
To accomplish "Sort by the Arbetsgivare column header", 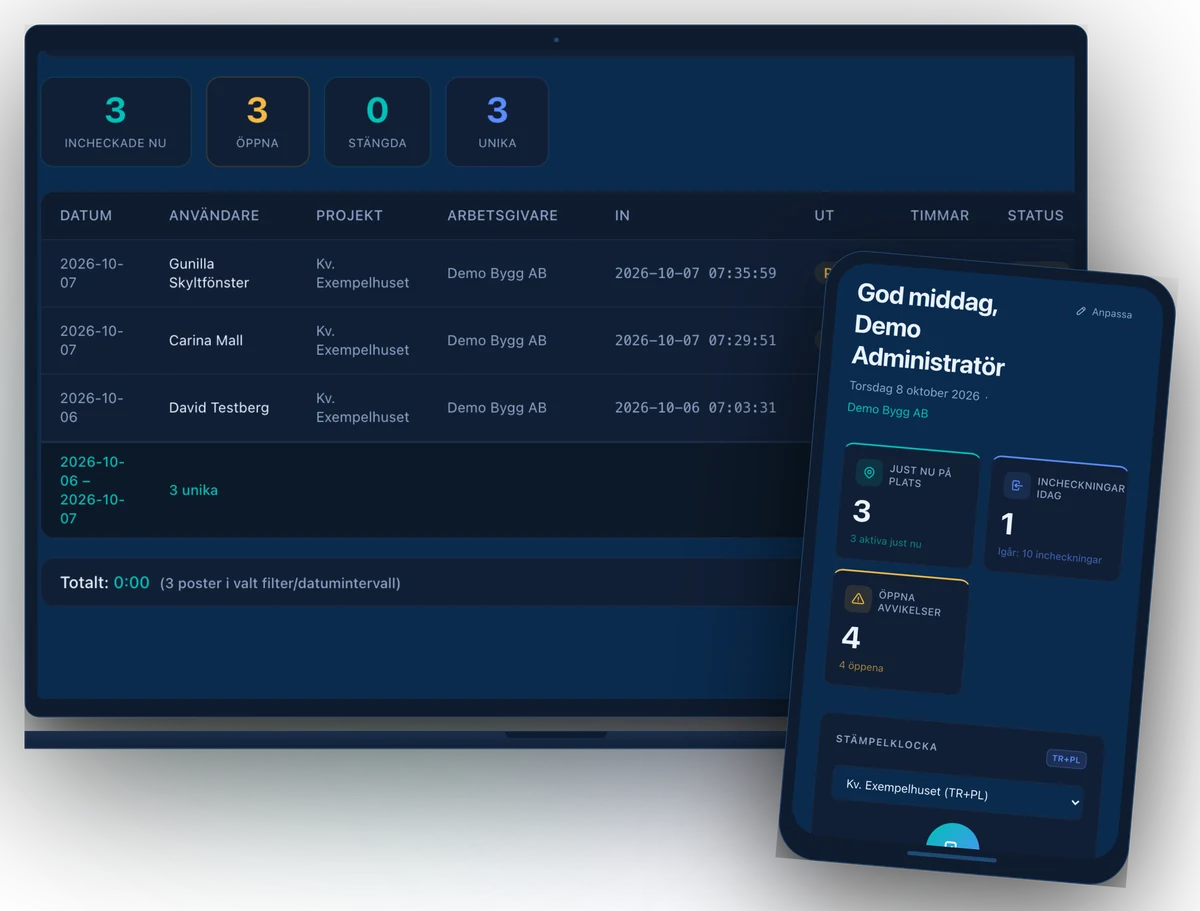I will pos(503,215).
